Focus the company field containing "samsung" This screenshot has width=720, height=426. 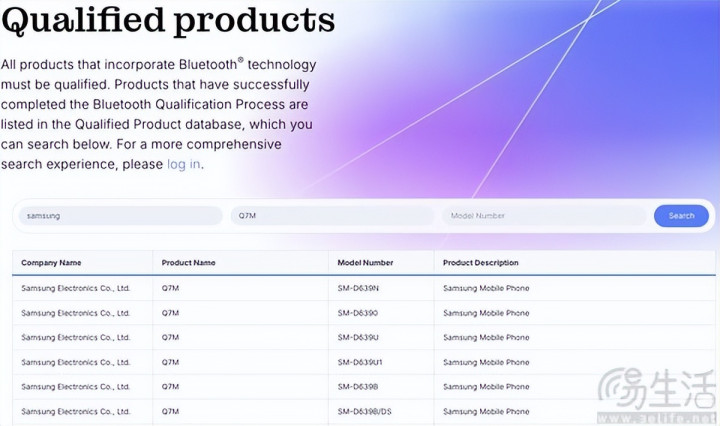(x=121, y=216)
